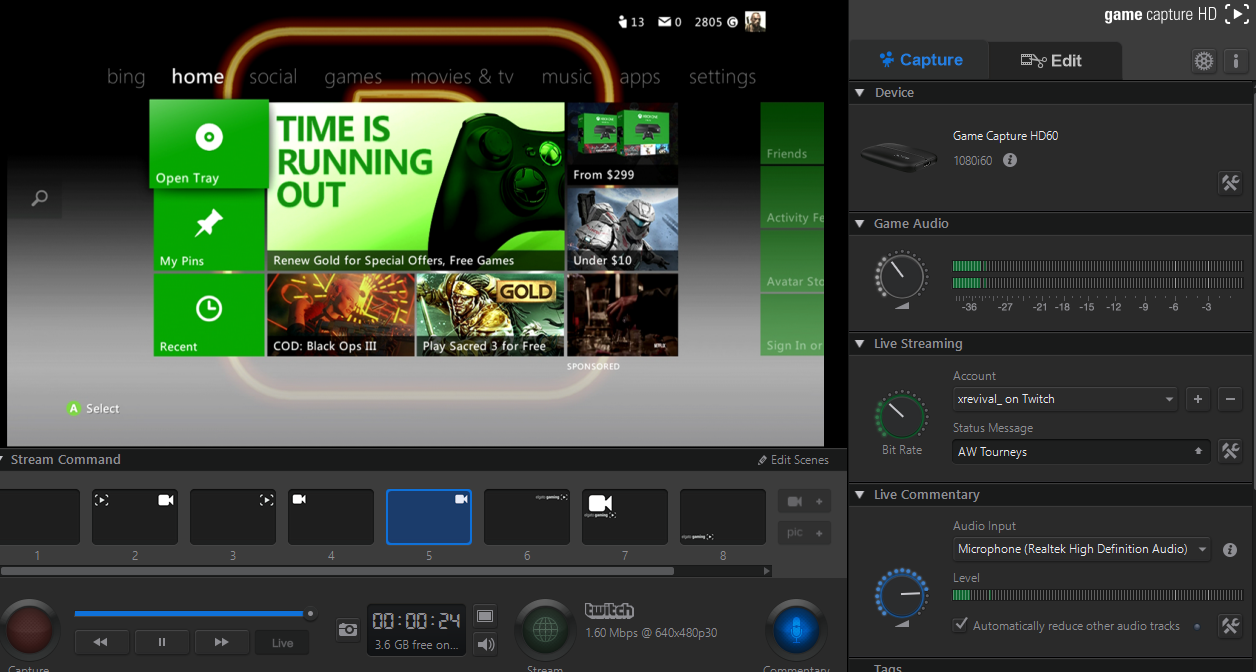Screen dimensions: 1256x672
Task: Add a new camera scene
Action: pyautogui.click(x=804, y=501)
